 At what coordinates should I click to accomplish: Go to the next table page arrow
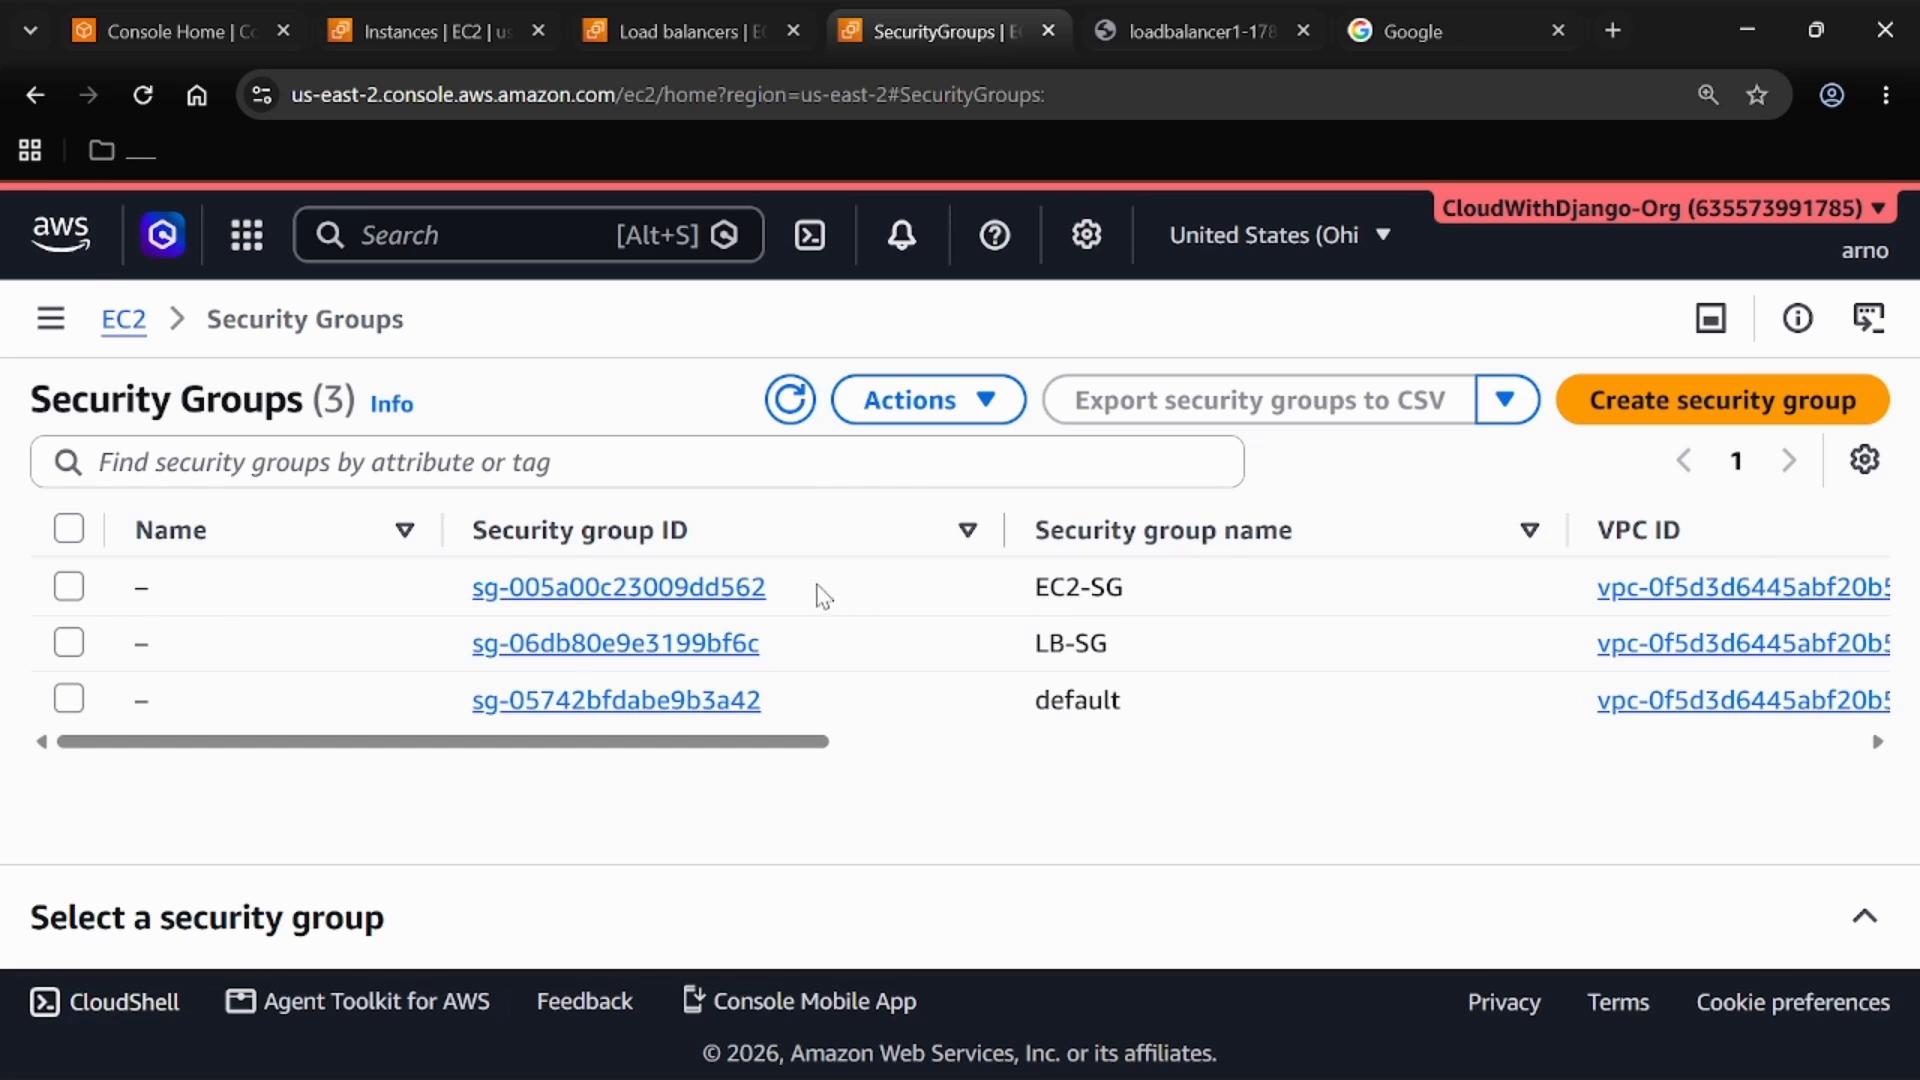1789,460
